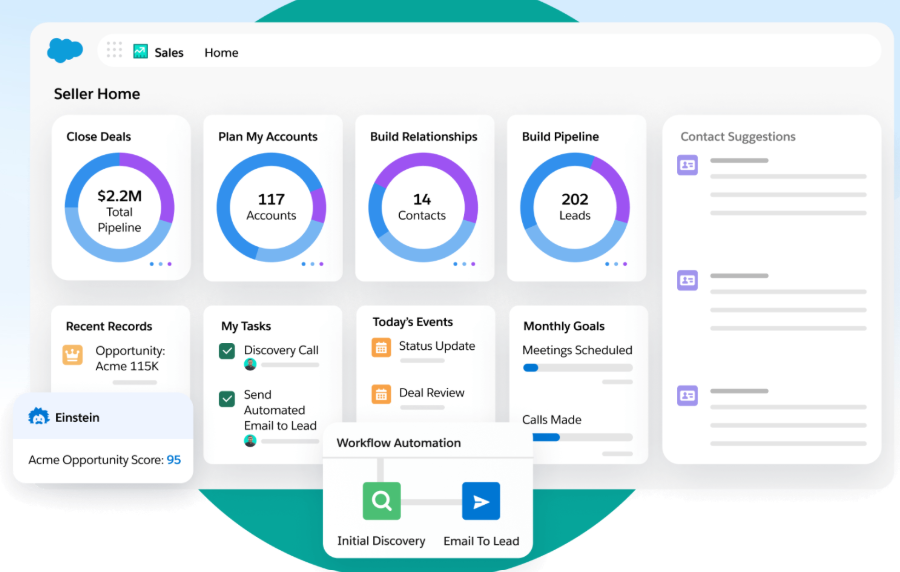Open the App Launcher dots grid
The height and width of the screenshot is (572, 900).
pyautogui.click(x=114, y=50)
